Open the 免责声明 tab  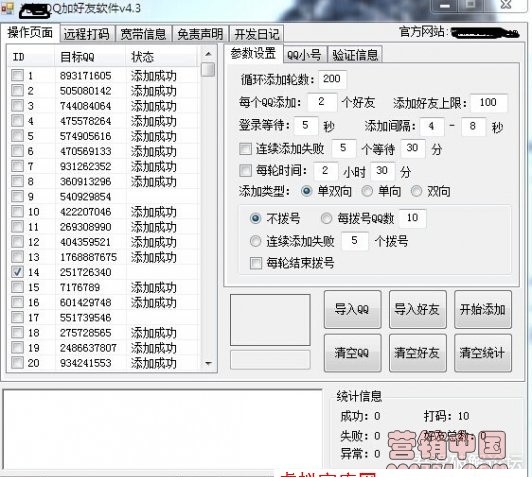[x=200, y=34]
